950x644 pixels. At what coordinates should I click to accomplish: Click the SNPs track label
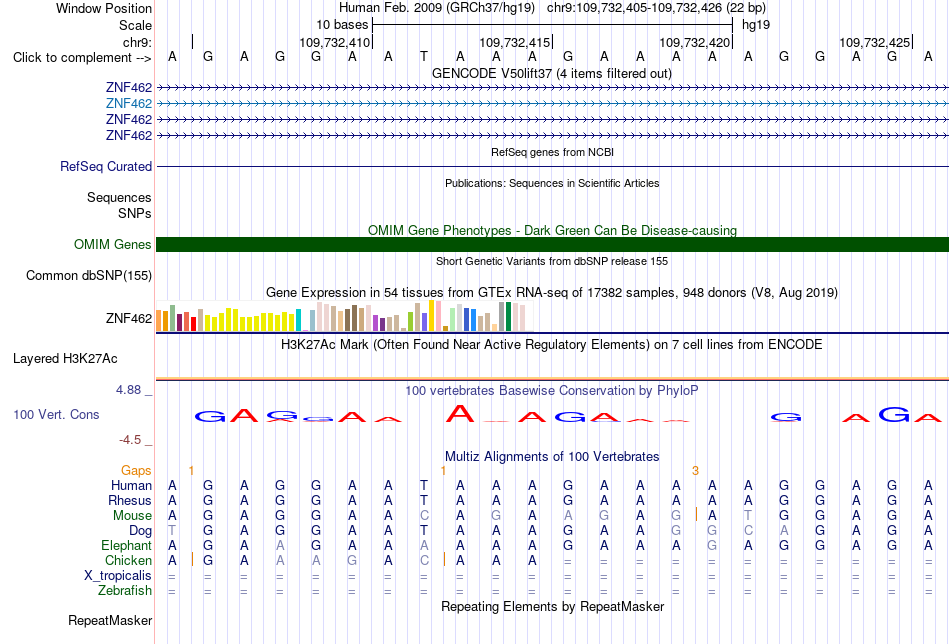click(x=135, y=213)
